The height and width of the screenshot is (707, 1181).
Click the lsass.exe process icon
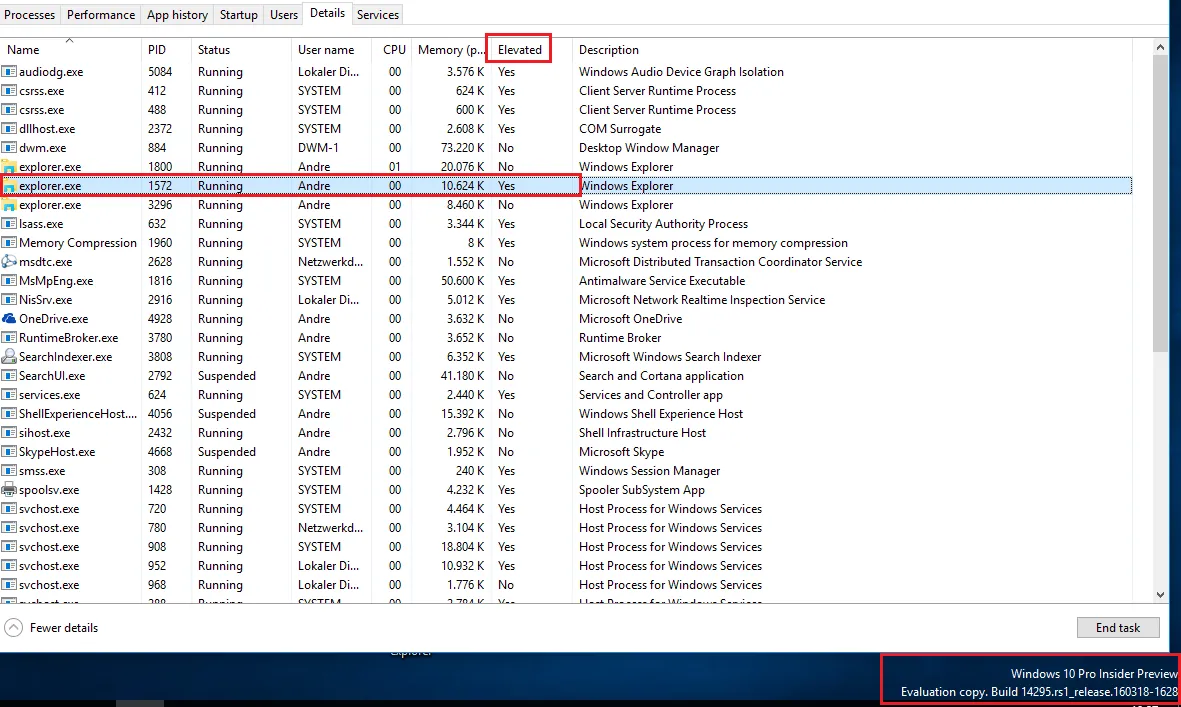pos(9,224)
